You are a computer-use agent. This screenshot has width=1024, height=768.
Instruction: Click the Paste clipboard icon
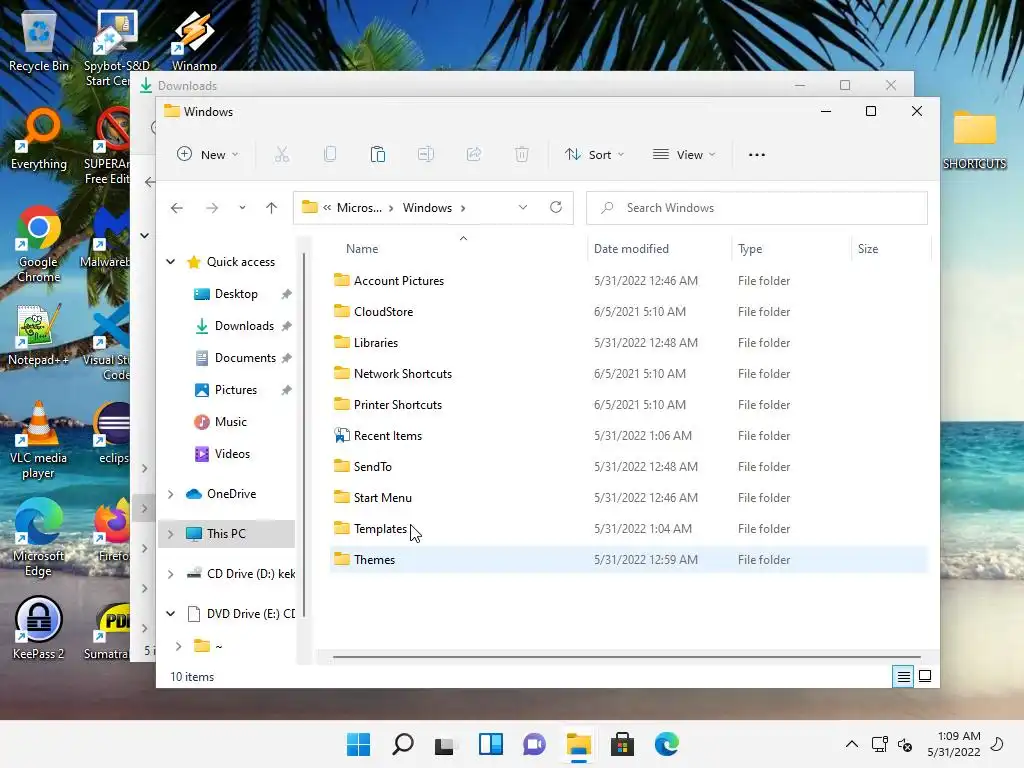click(377, 155)
